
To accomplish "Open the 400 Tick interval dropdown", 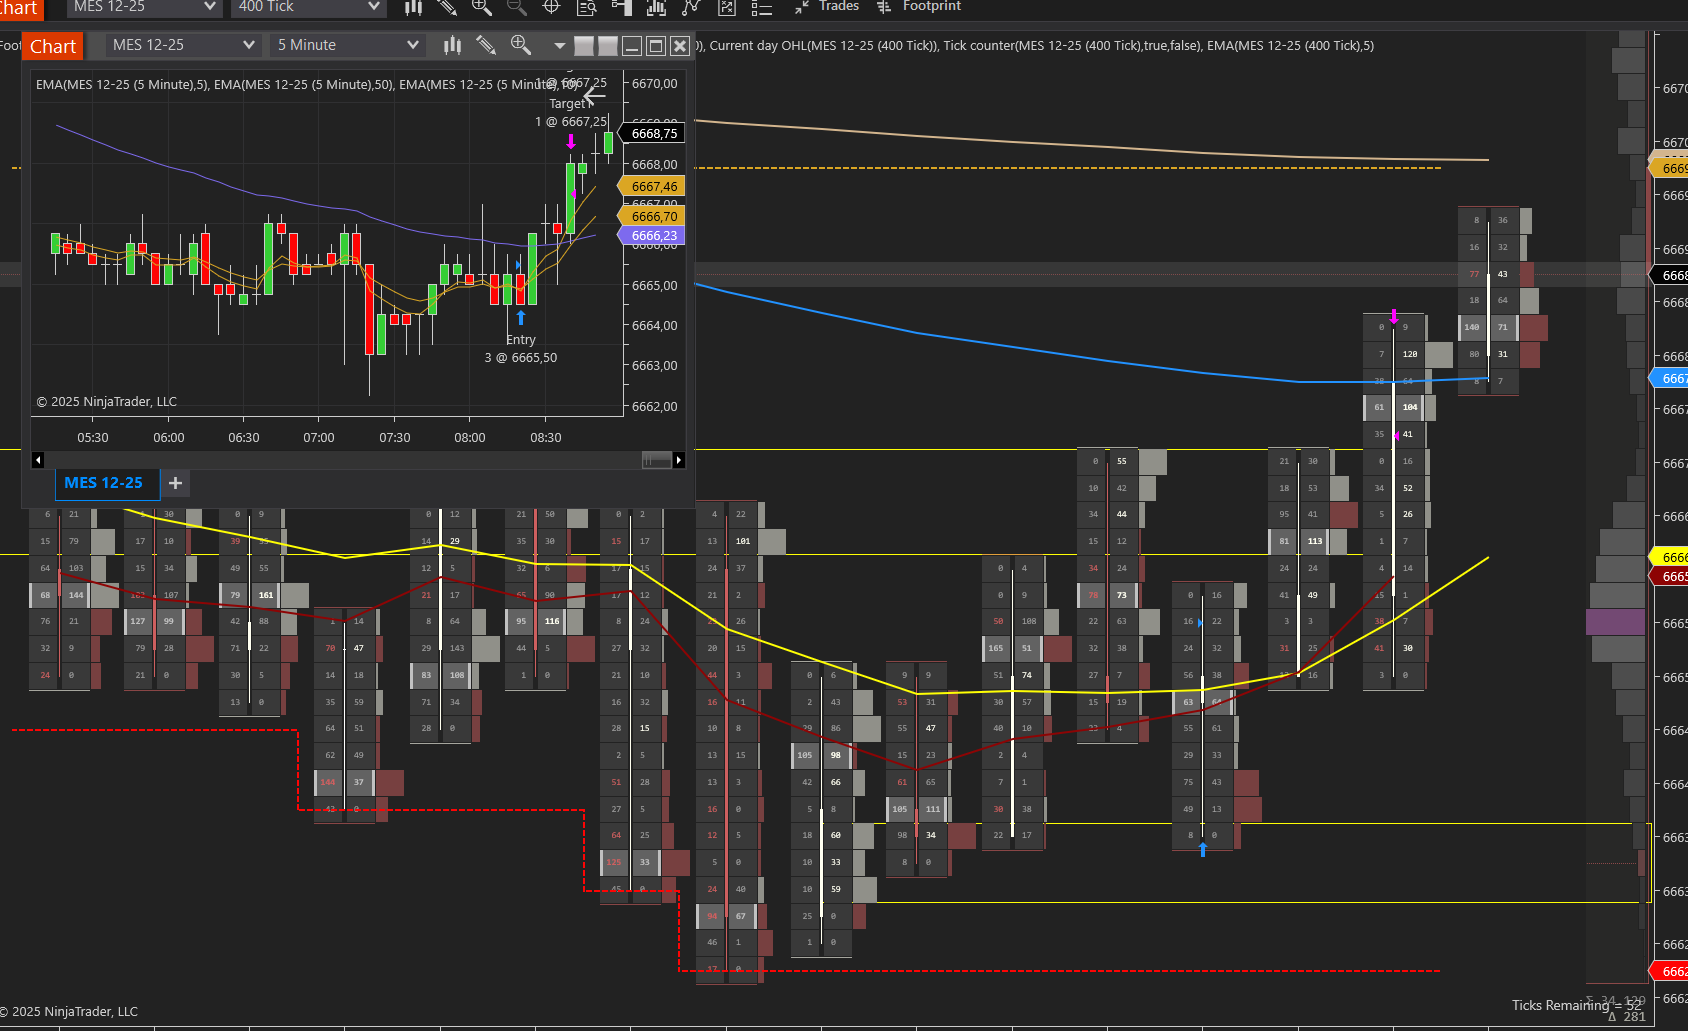I will coord(309,7).
